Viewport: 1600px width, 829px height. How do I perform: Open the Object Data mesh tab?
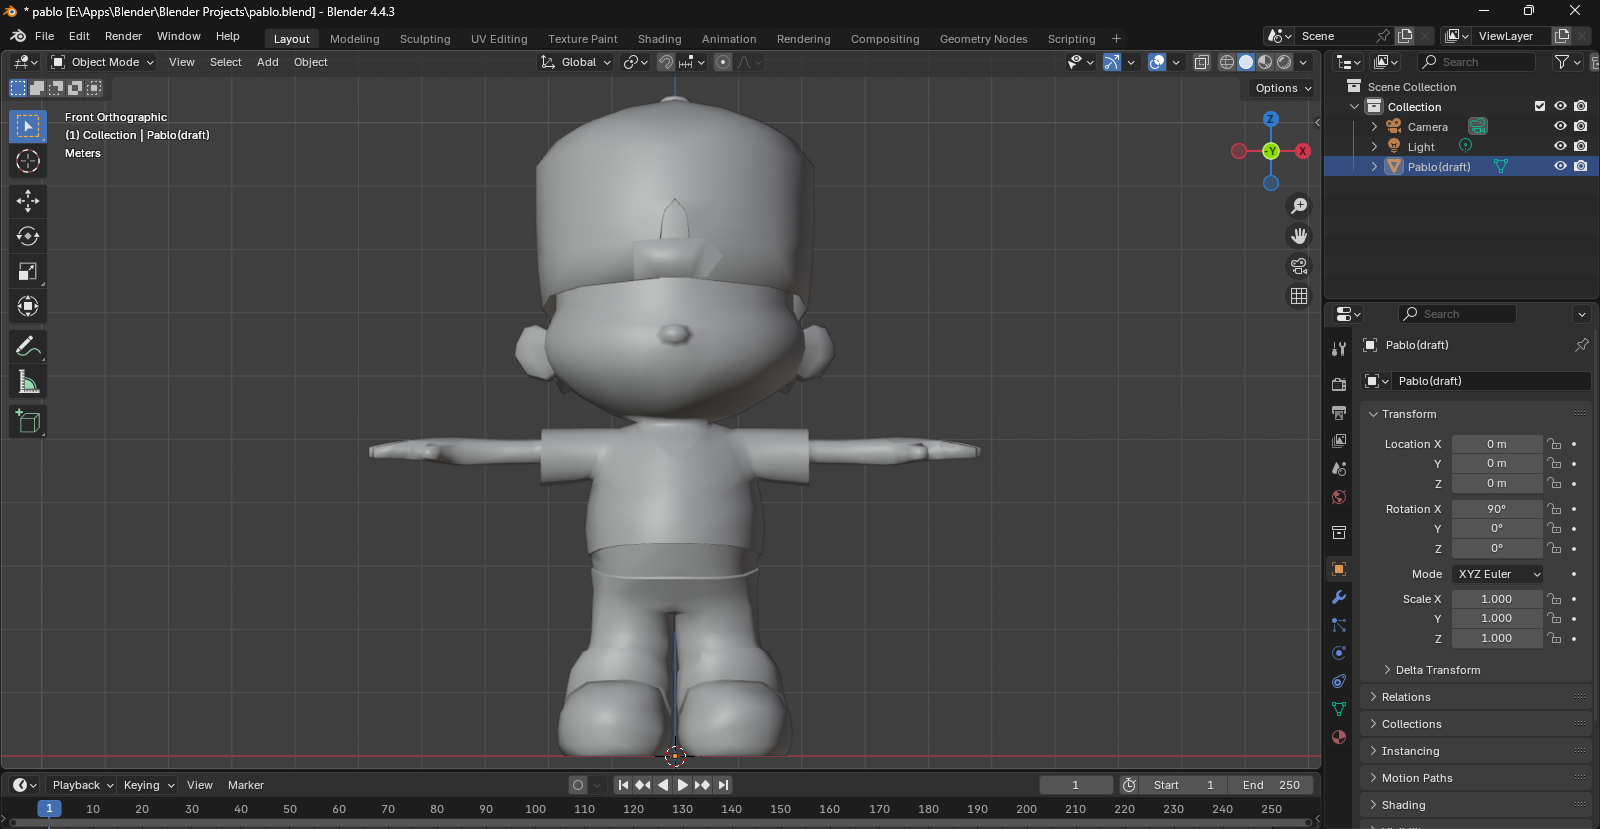[1339, 709]
